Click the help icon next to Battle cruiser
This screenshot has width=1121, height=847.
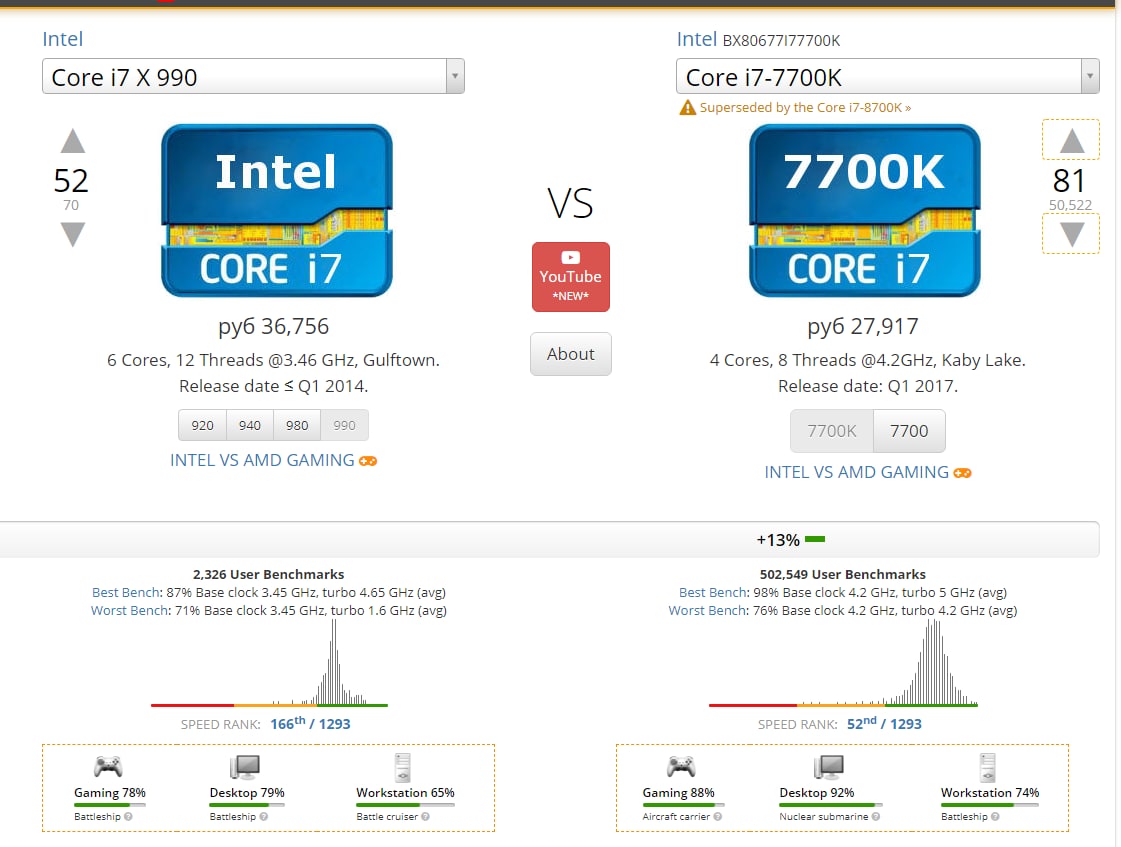425,816
